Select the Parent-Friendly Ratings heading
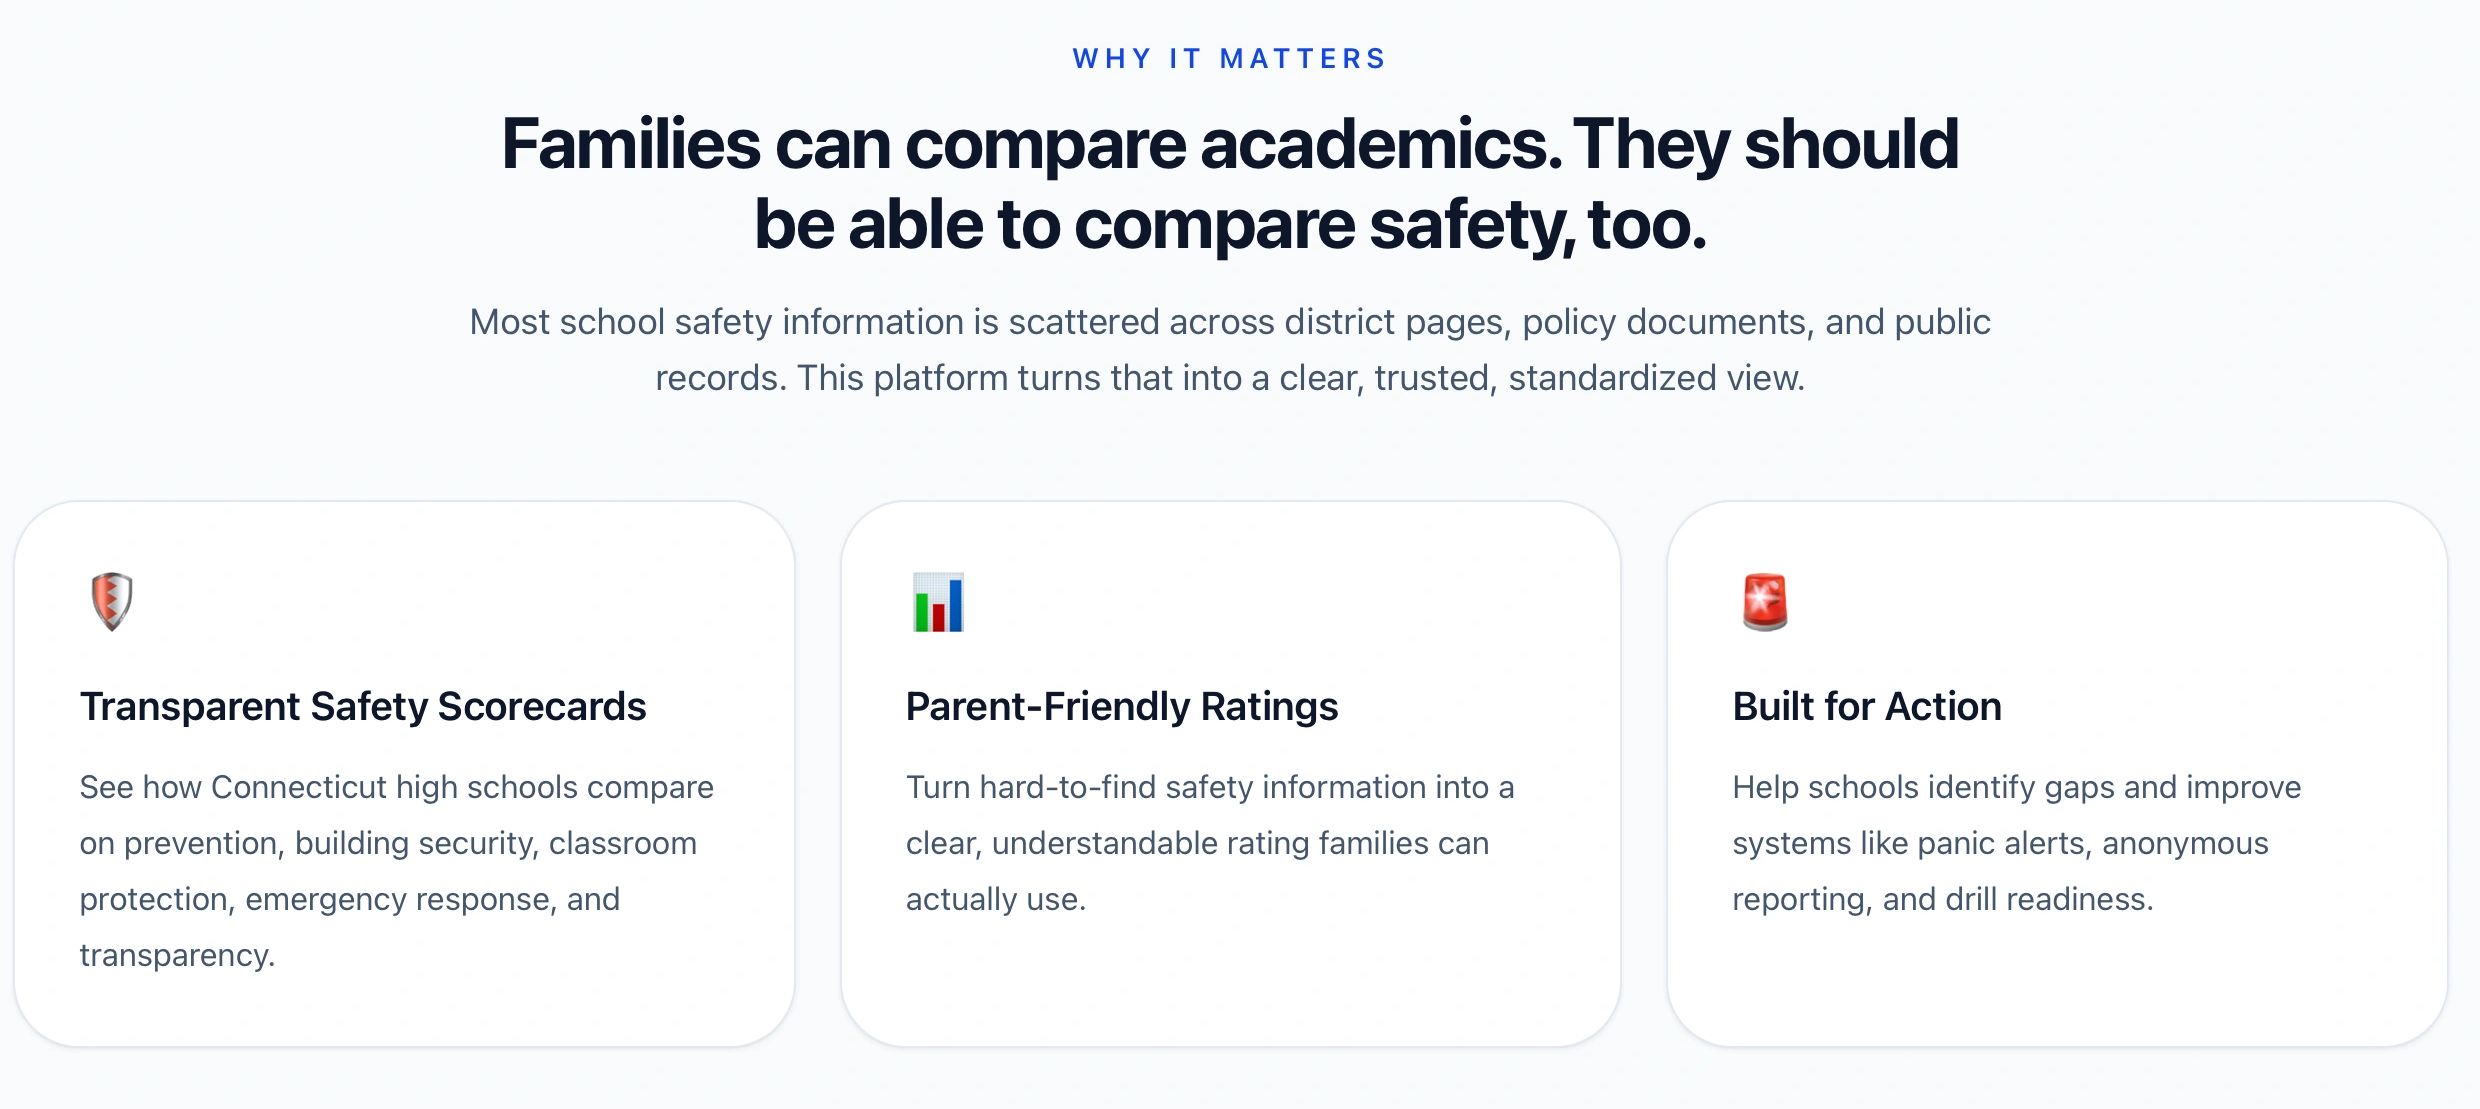This screenshot has width=2480, height=1109. tap(1121, 706)
